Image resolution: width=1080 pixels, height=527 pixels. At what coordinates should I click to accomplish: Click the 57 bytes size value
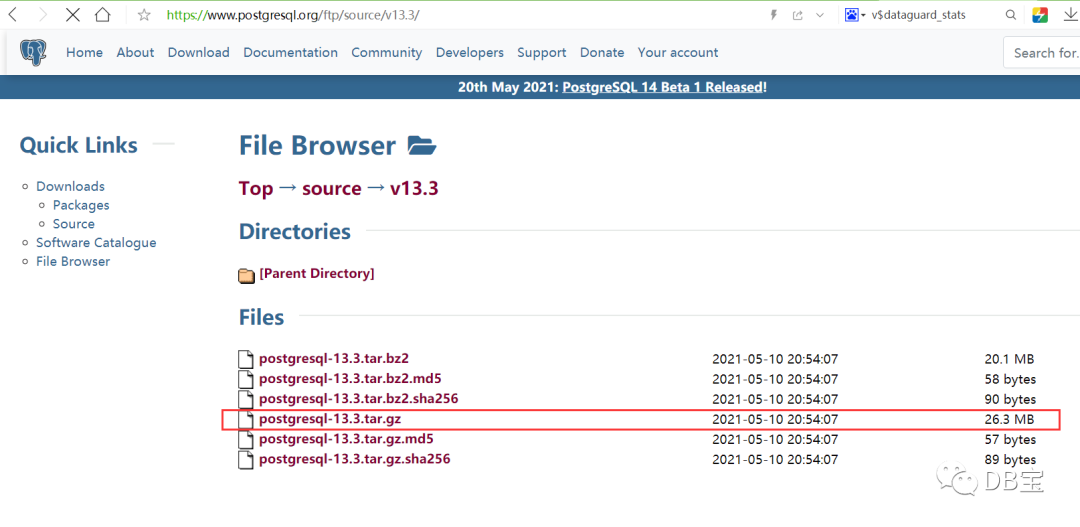pos(1010,440)
